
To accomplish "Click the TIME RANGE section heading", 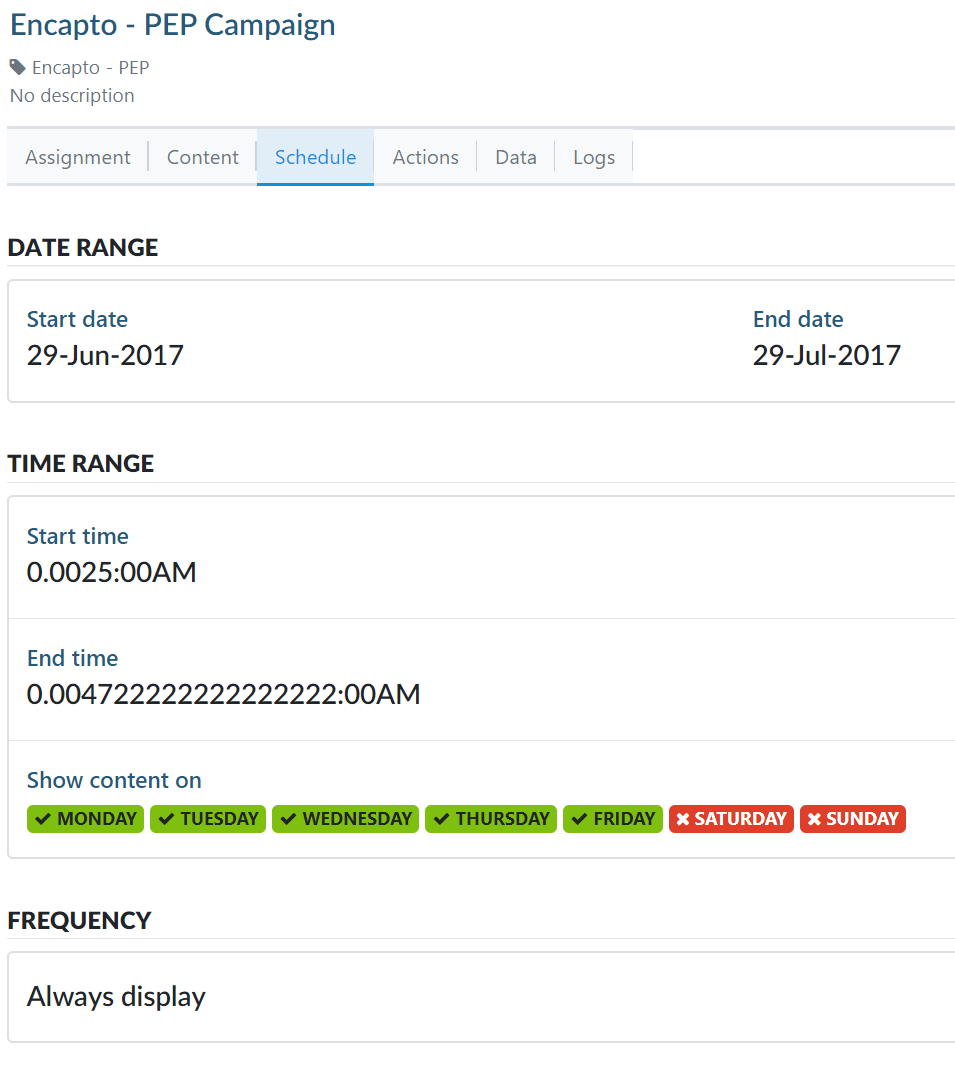I will [81, 463].
